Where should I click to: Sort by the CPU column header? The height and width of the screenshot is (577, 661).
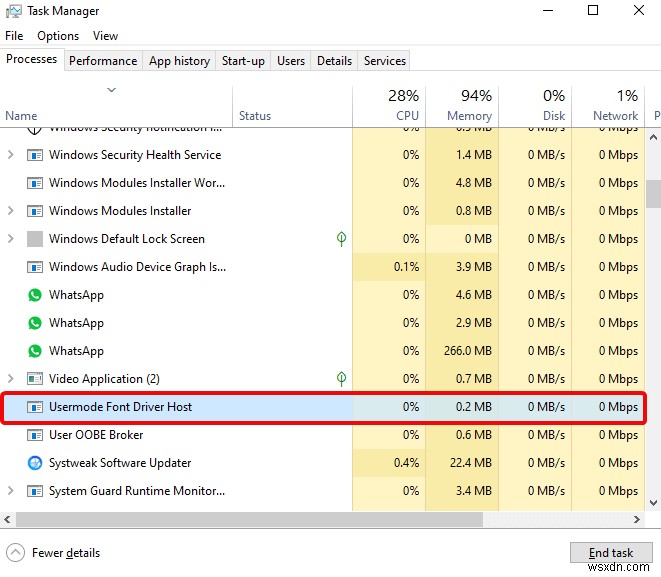pyautogui.click(x=389, y=105)
